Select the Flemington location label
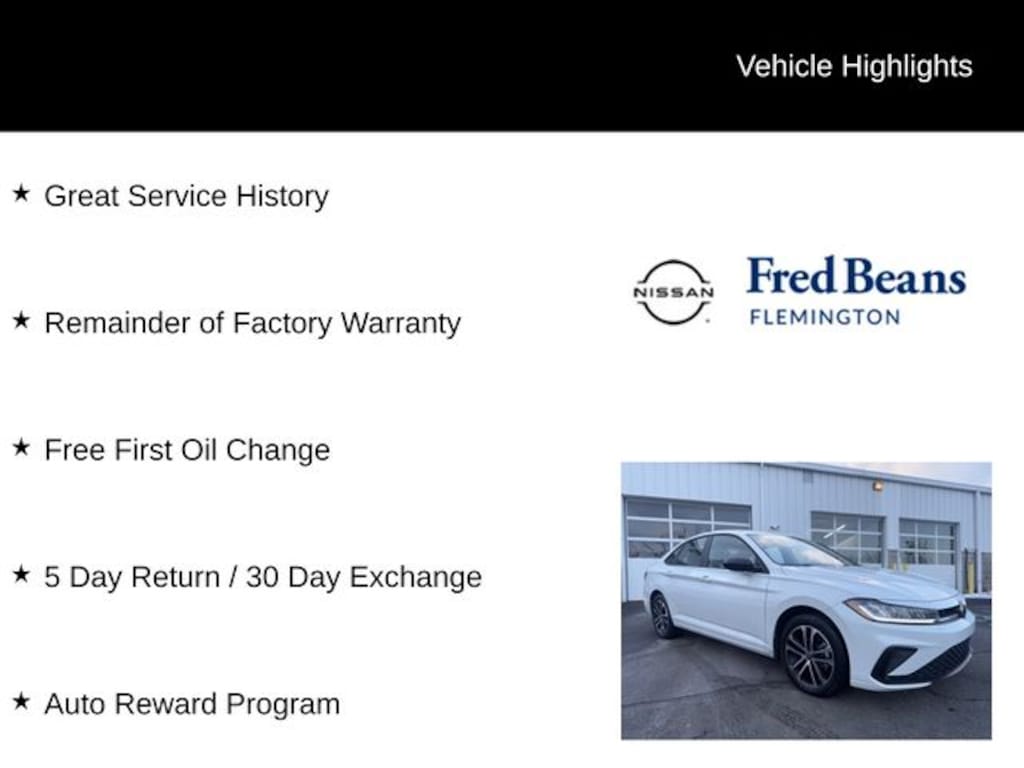Viewport: 1024px width, 768px height. [825, 317]
